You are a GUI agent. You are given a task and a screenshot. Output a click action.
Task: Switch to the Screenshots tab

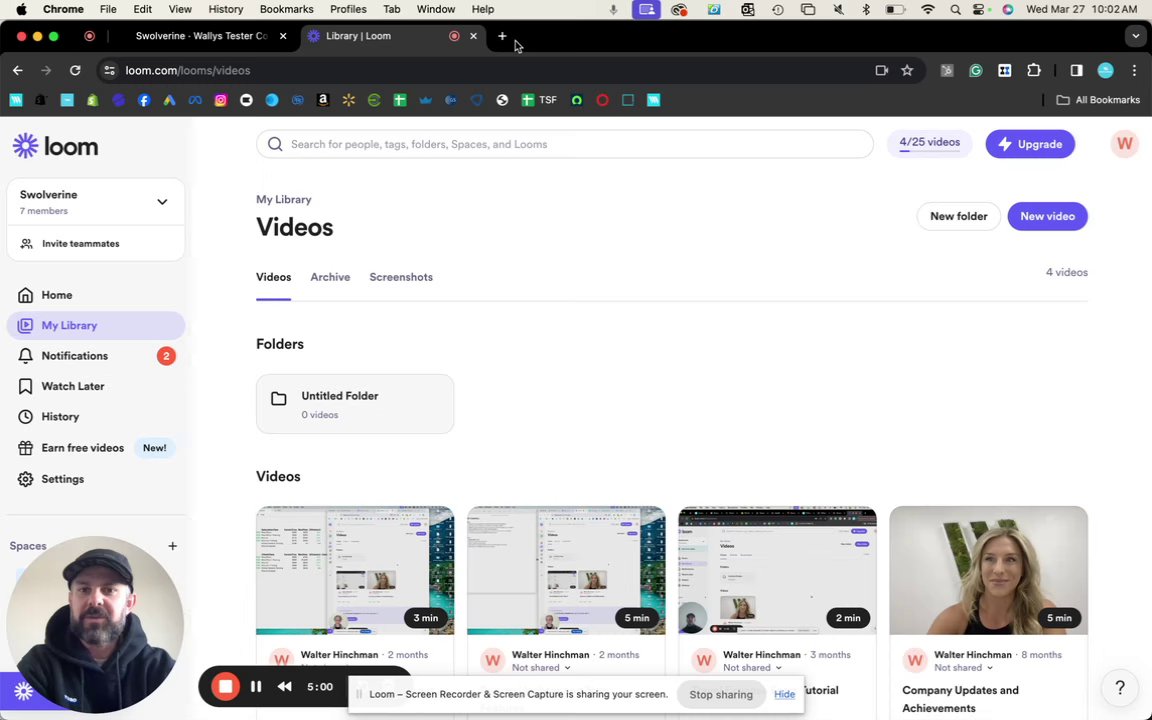(x=401, y=278)
